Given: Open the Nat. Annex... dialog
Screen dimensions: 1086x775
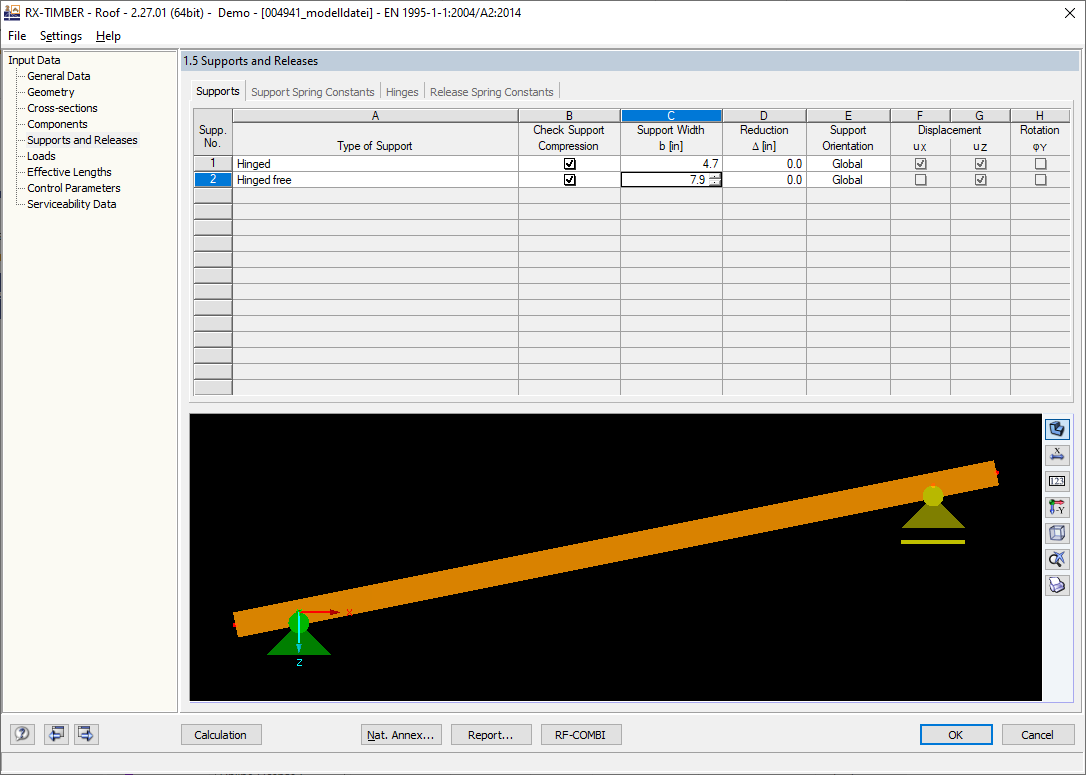Looking at the screenshot, I should [x=401, y=735].
